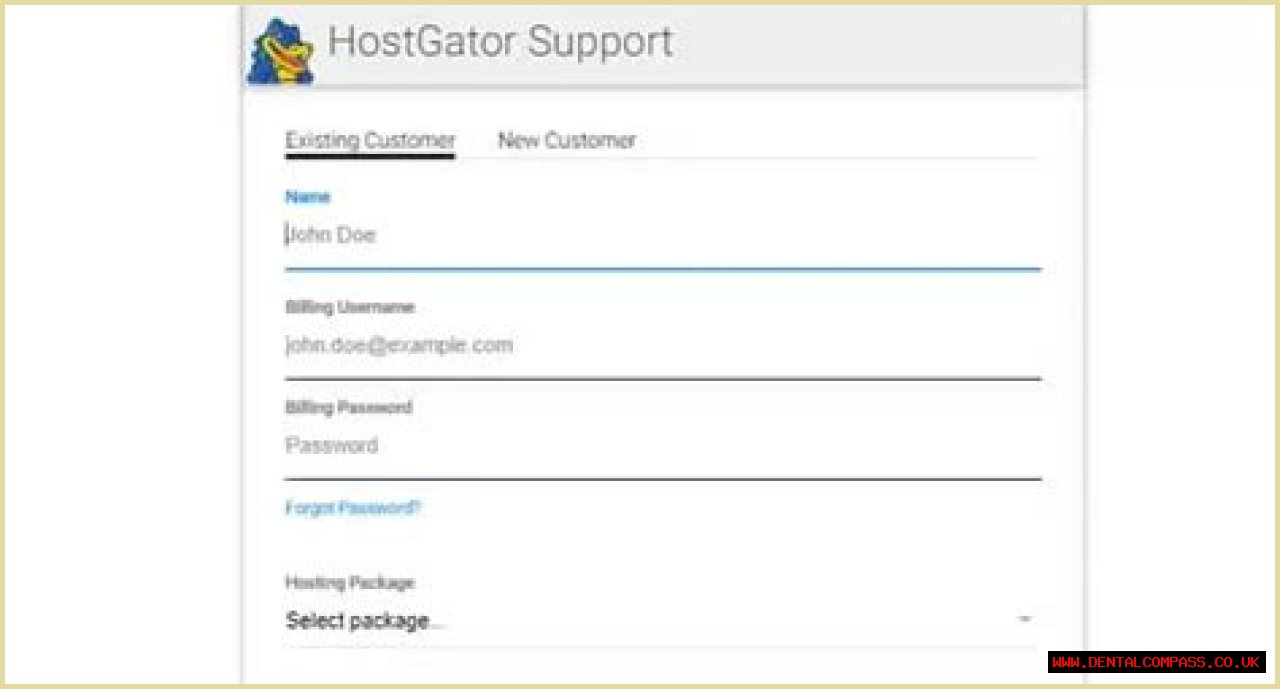The image size is (1280, 689).
Task: Click the John Doe placeholder text
Action: [x=331, y=236]
